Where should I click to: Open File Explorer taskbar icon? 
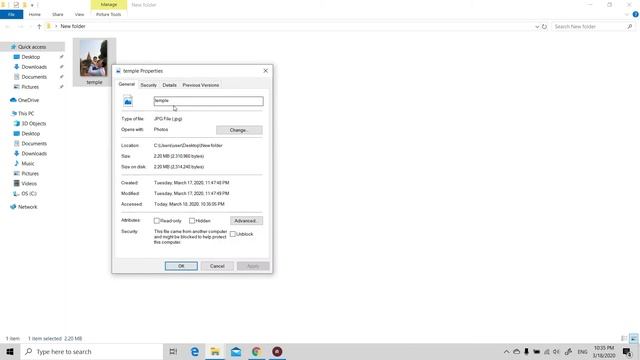[x=215, y=351]
